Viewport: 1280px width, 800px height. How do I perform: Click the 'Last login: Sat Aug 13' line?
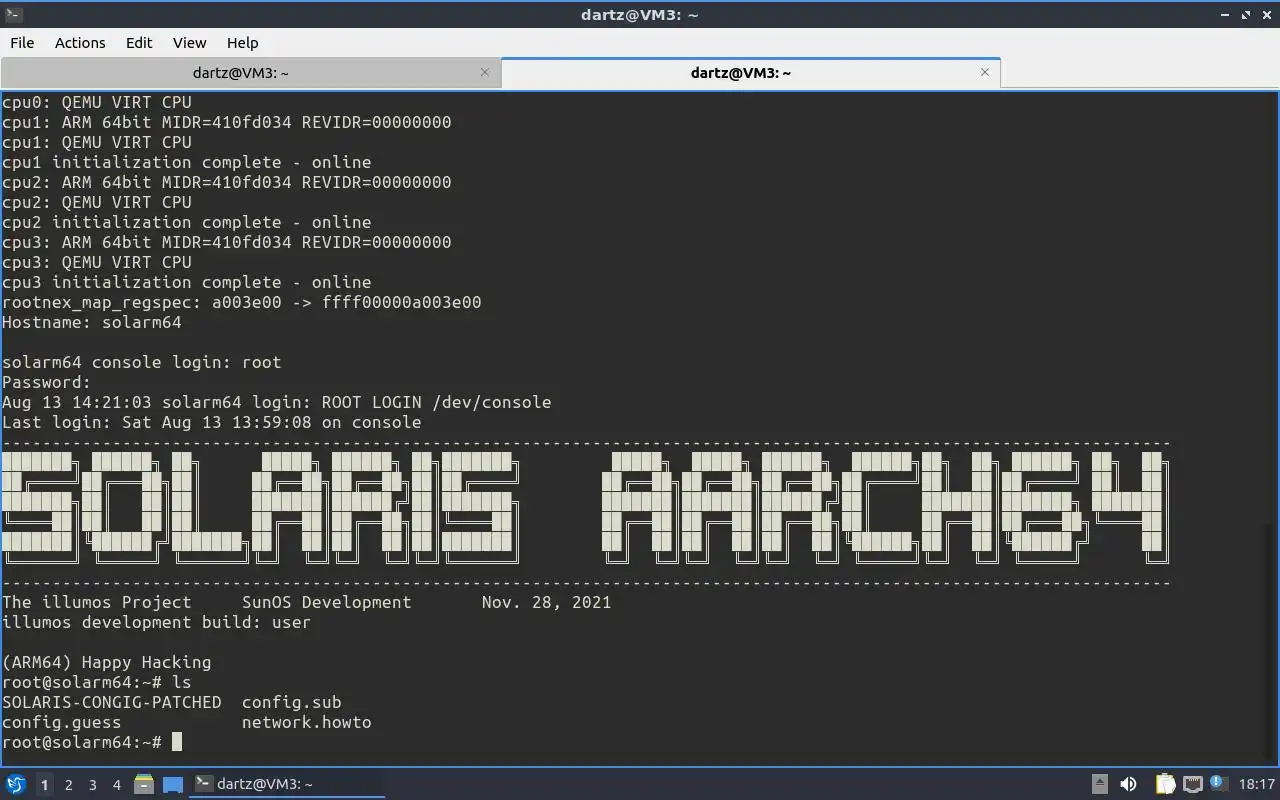pos(212,422)
